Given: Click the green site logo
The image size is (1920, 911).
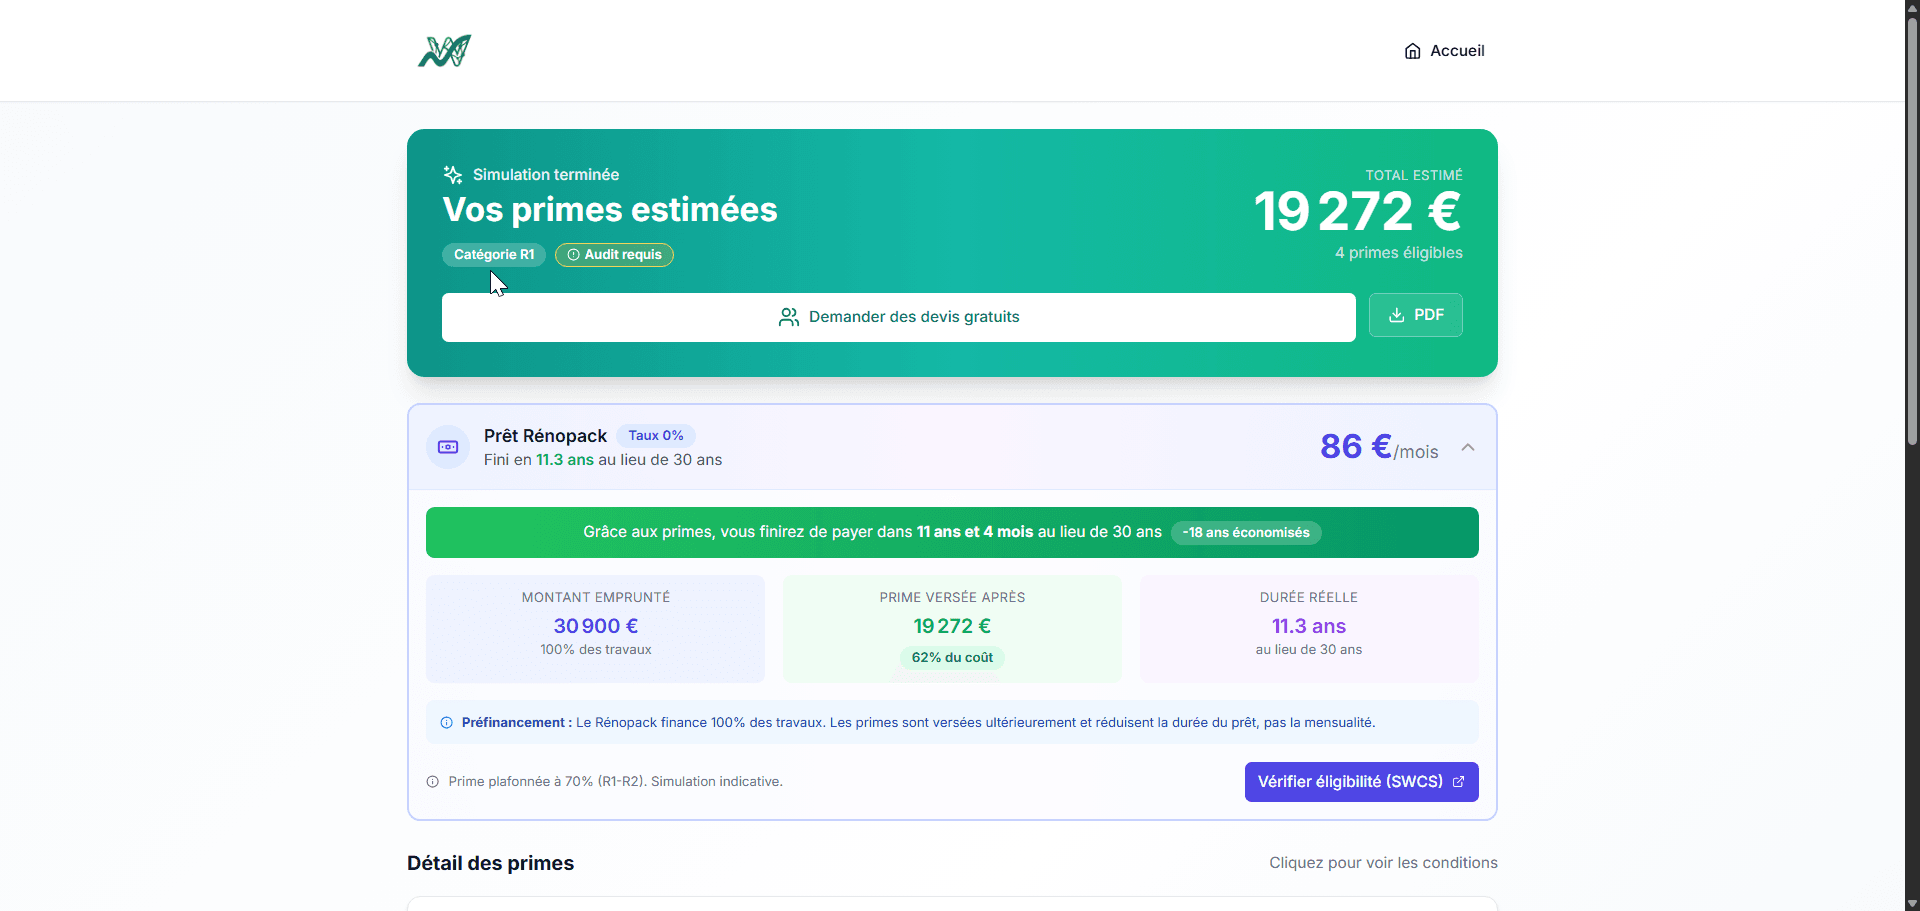Looking at the screenshot, I should 444,51.
